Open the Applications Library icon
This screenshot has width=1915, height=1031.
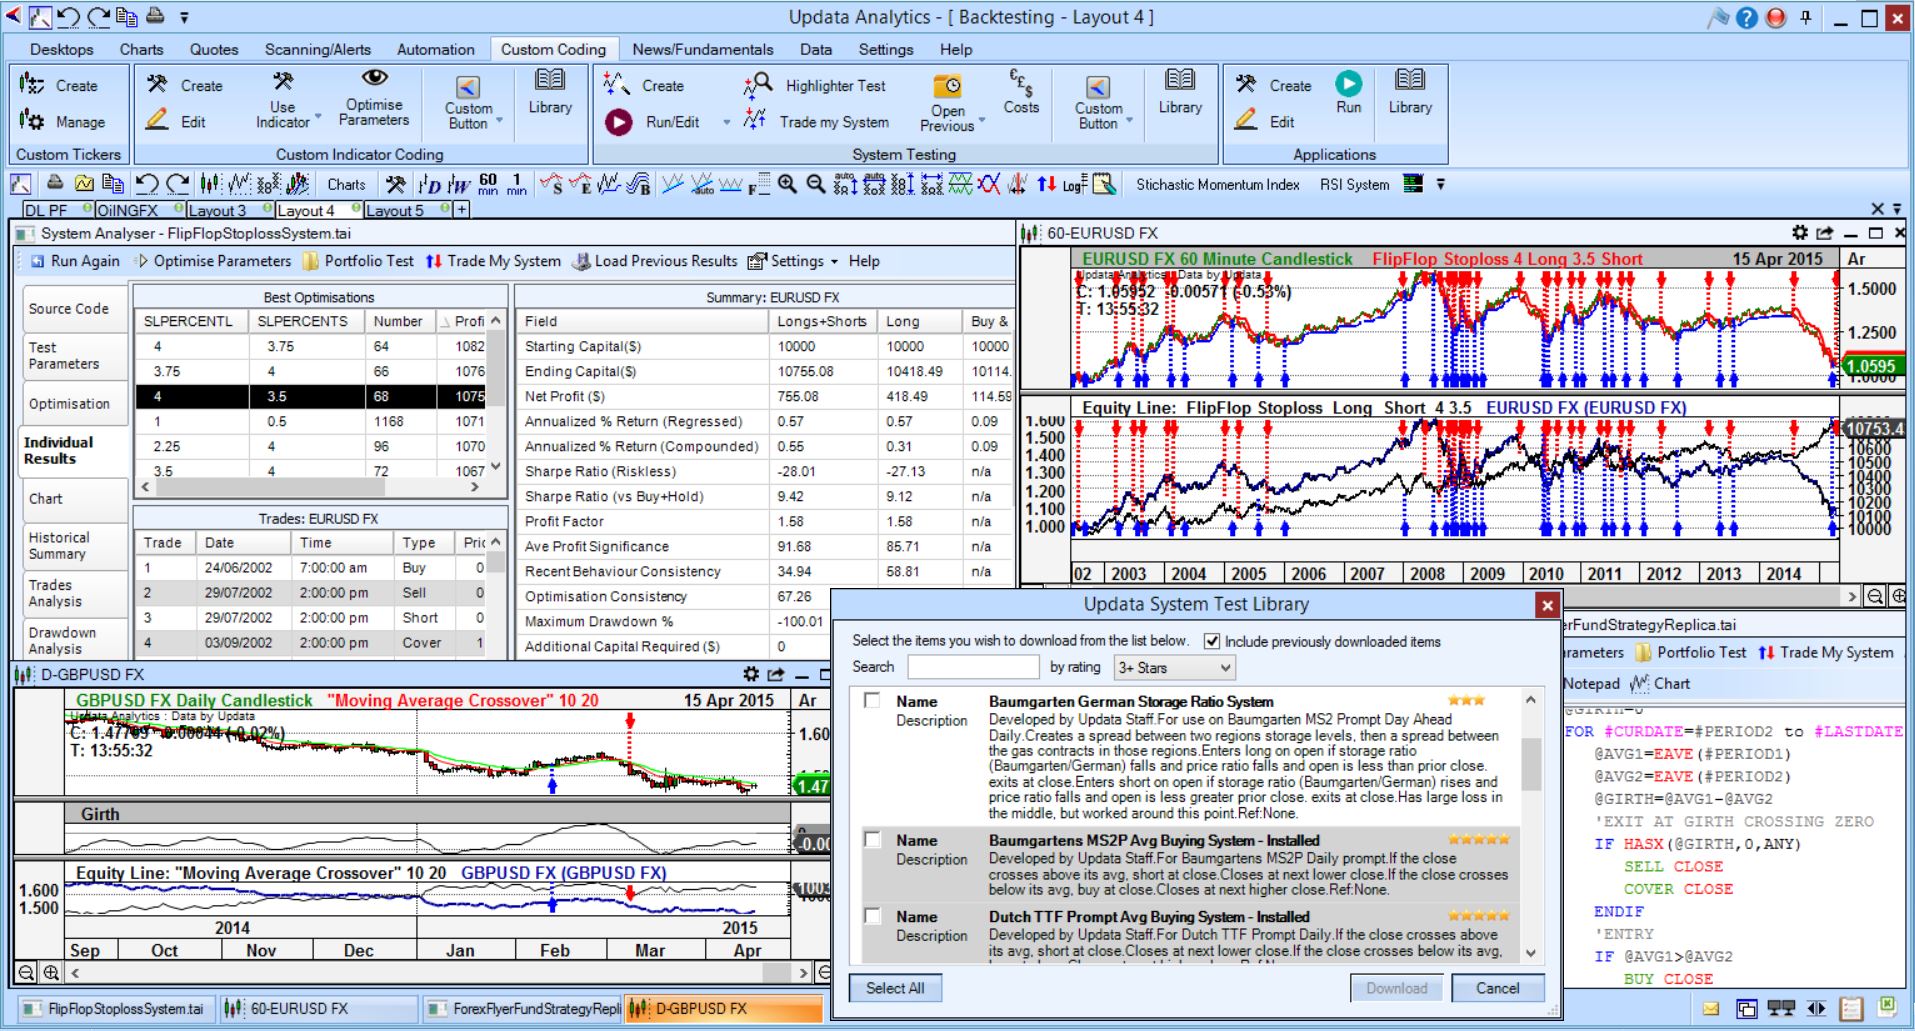click(1410, 92)
